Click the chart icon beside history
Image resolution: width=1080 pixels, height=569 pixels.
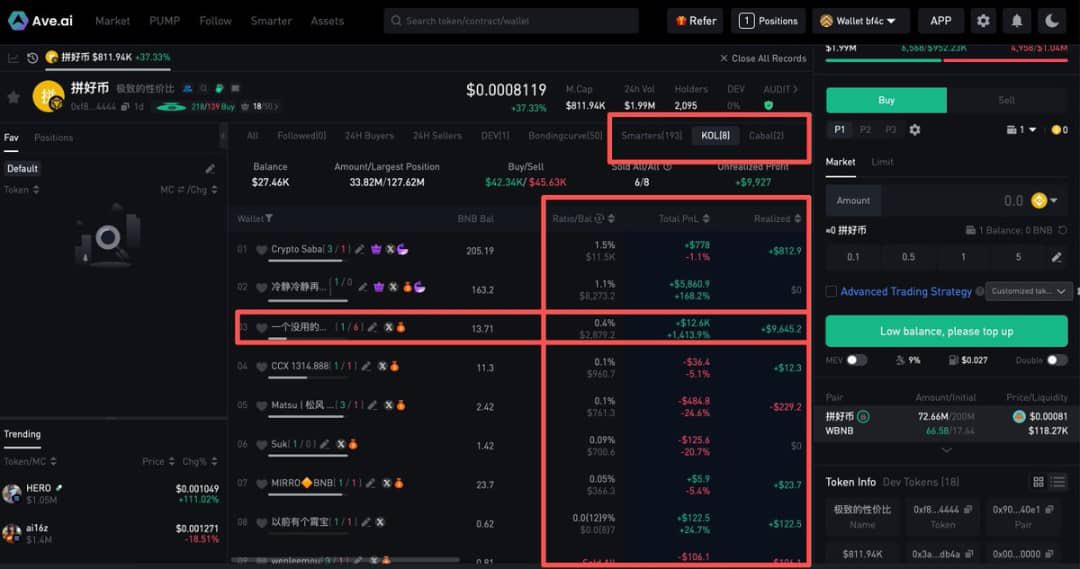13,58
